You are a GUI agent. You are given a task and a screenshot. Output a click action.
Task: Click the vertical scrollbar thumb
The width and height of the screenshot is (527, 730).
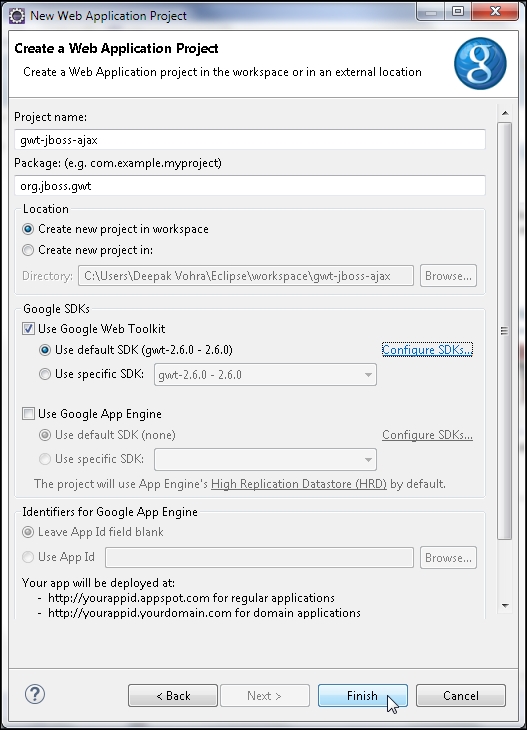click(505, 331)
